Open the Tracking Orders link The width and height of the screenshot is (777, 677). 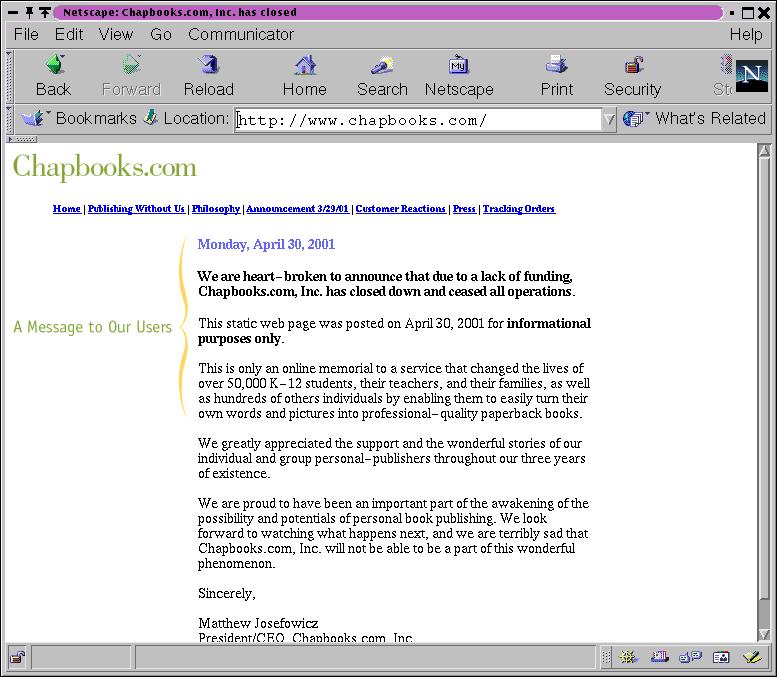coord(519,209)
